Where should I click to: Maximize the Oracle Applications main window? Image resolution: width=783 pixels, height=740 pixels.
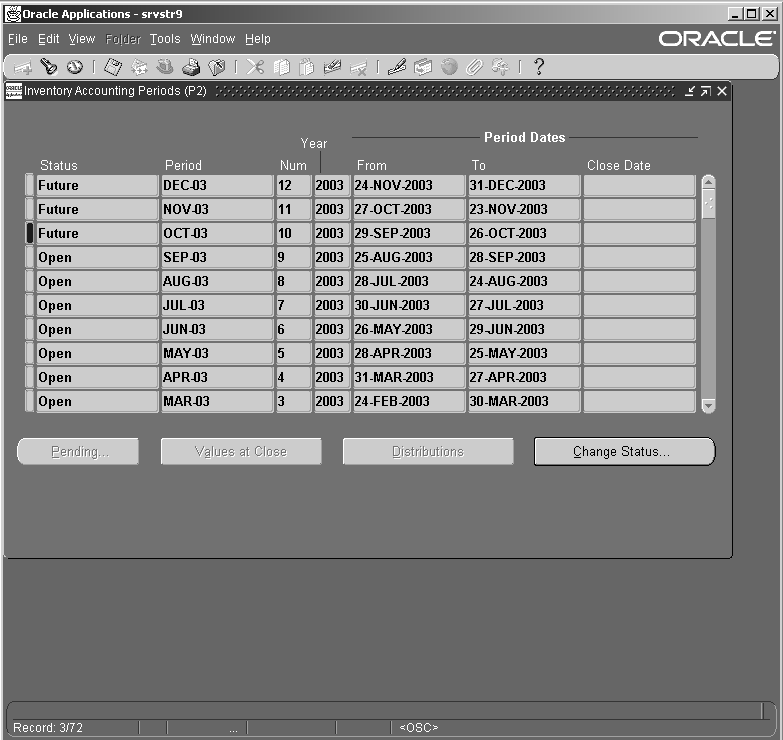751,14
